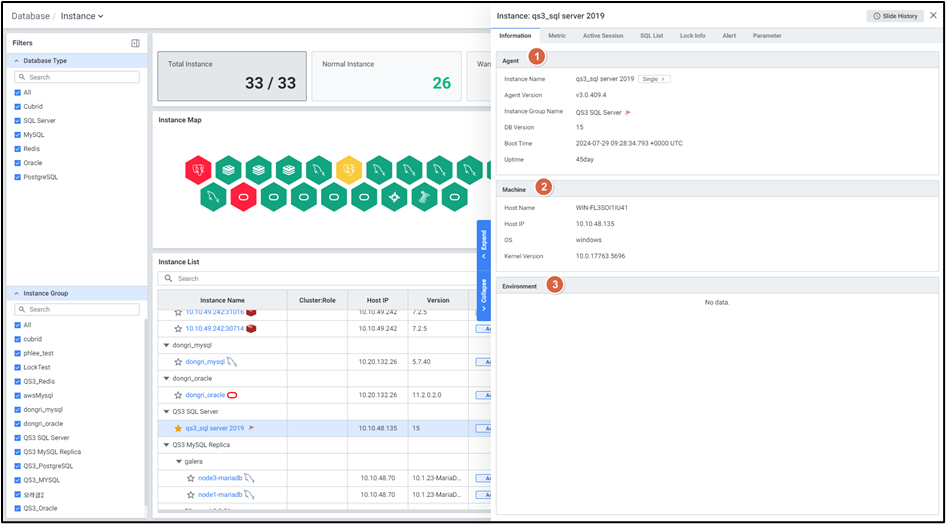
Task: Collapse the galera subgroup in Instance List
Action: [x=178, y=462]
